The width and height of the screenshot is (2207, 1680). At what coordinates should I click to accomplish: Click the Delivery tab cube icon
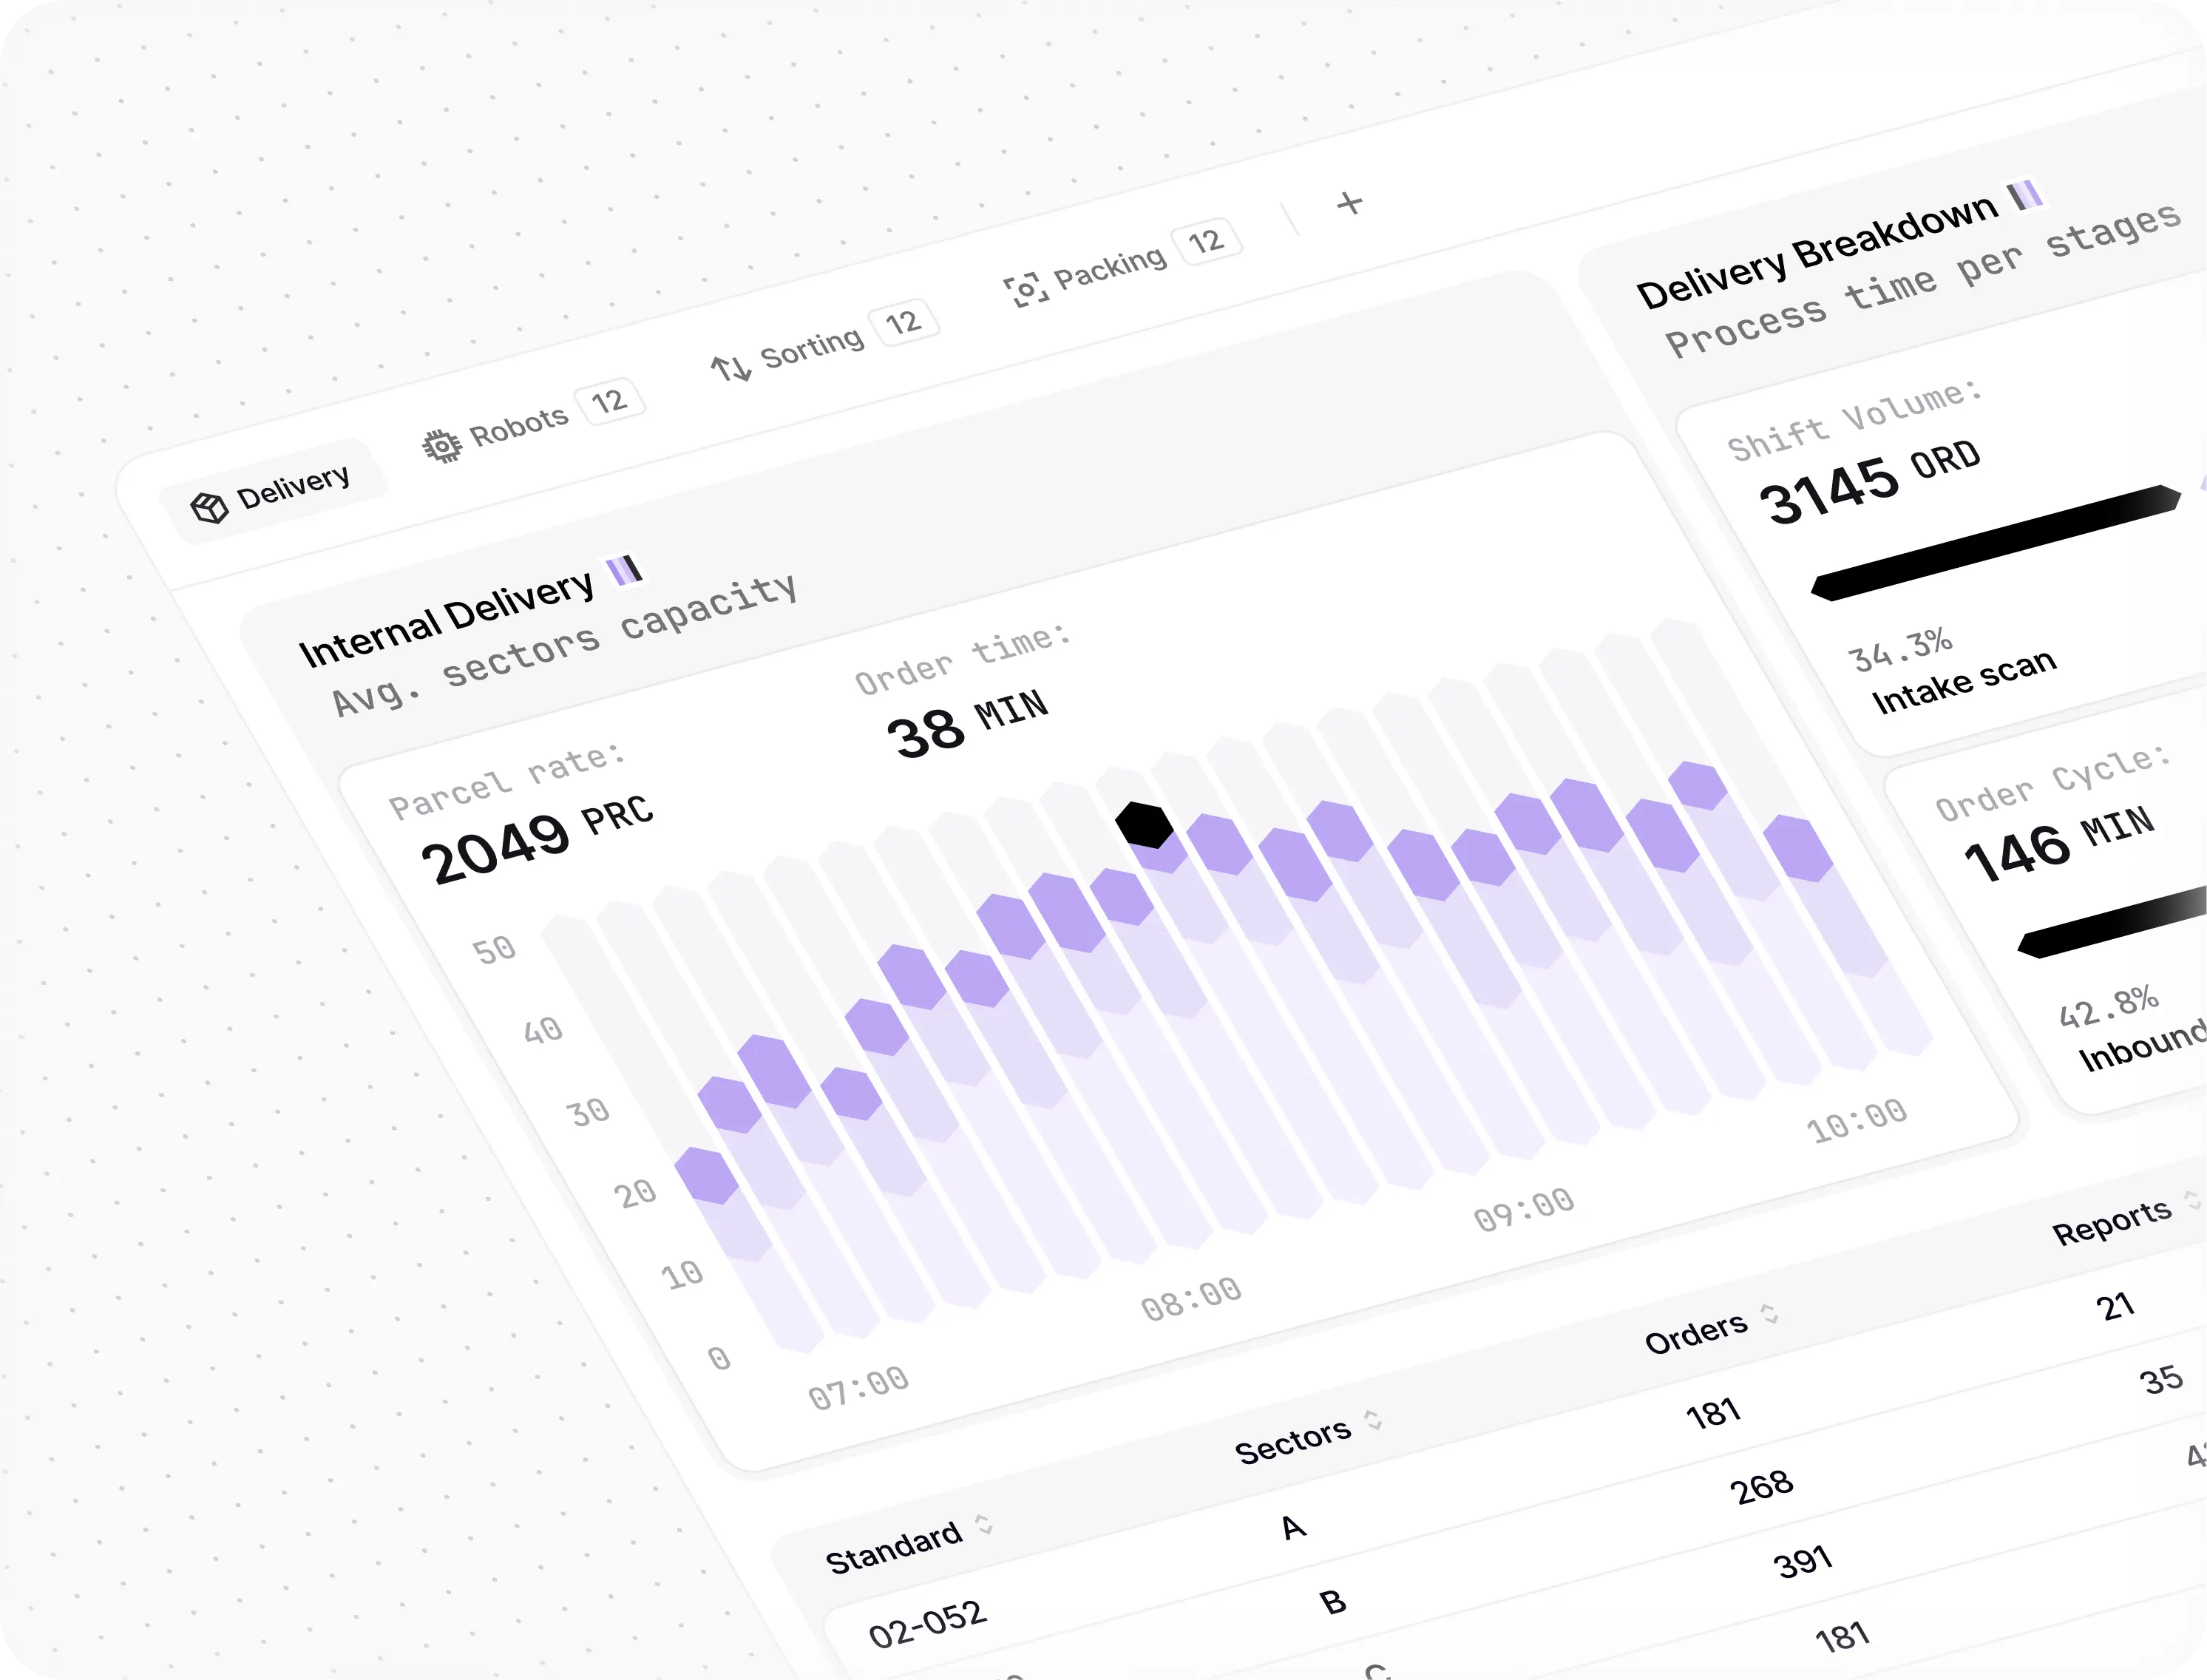209,507
